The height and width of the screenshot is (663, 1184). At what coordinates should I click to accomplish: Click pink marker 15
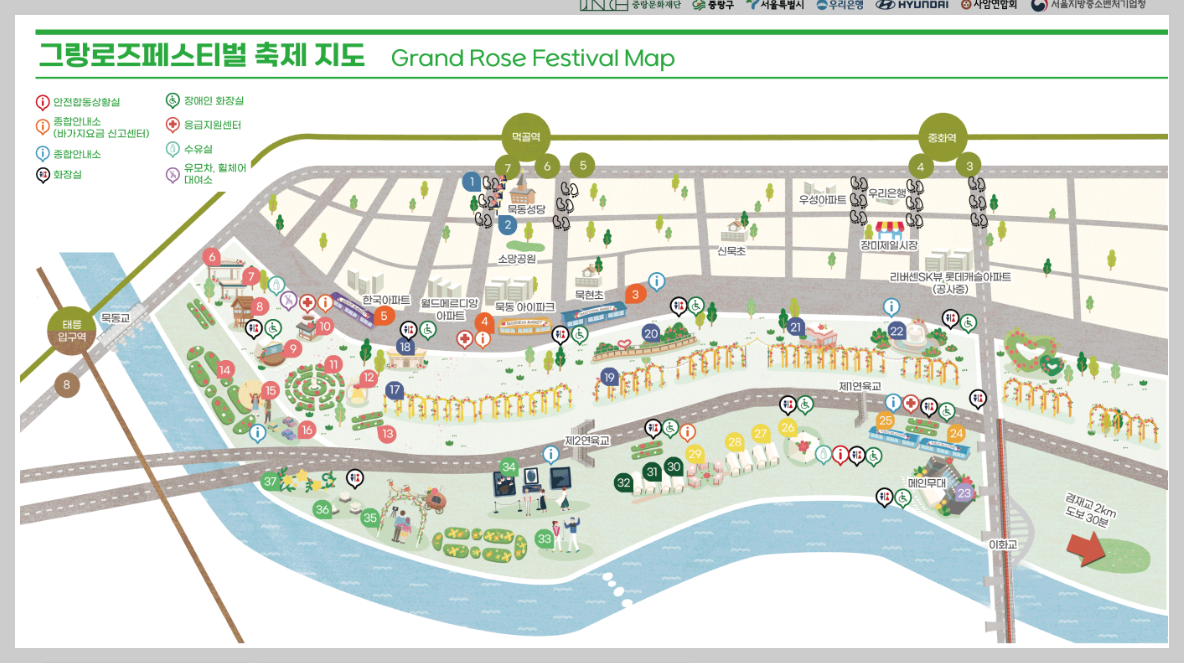[x=270, y=390]
